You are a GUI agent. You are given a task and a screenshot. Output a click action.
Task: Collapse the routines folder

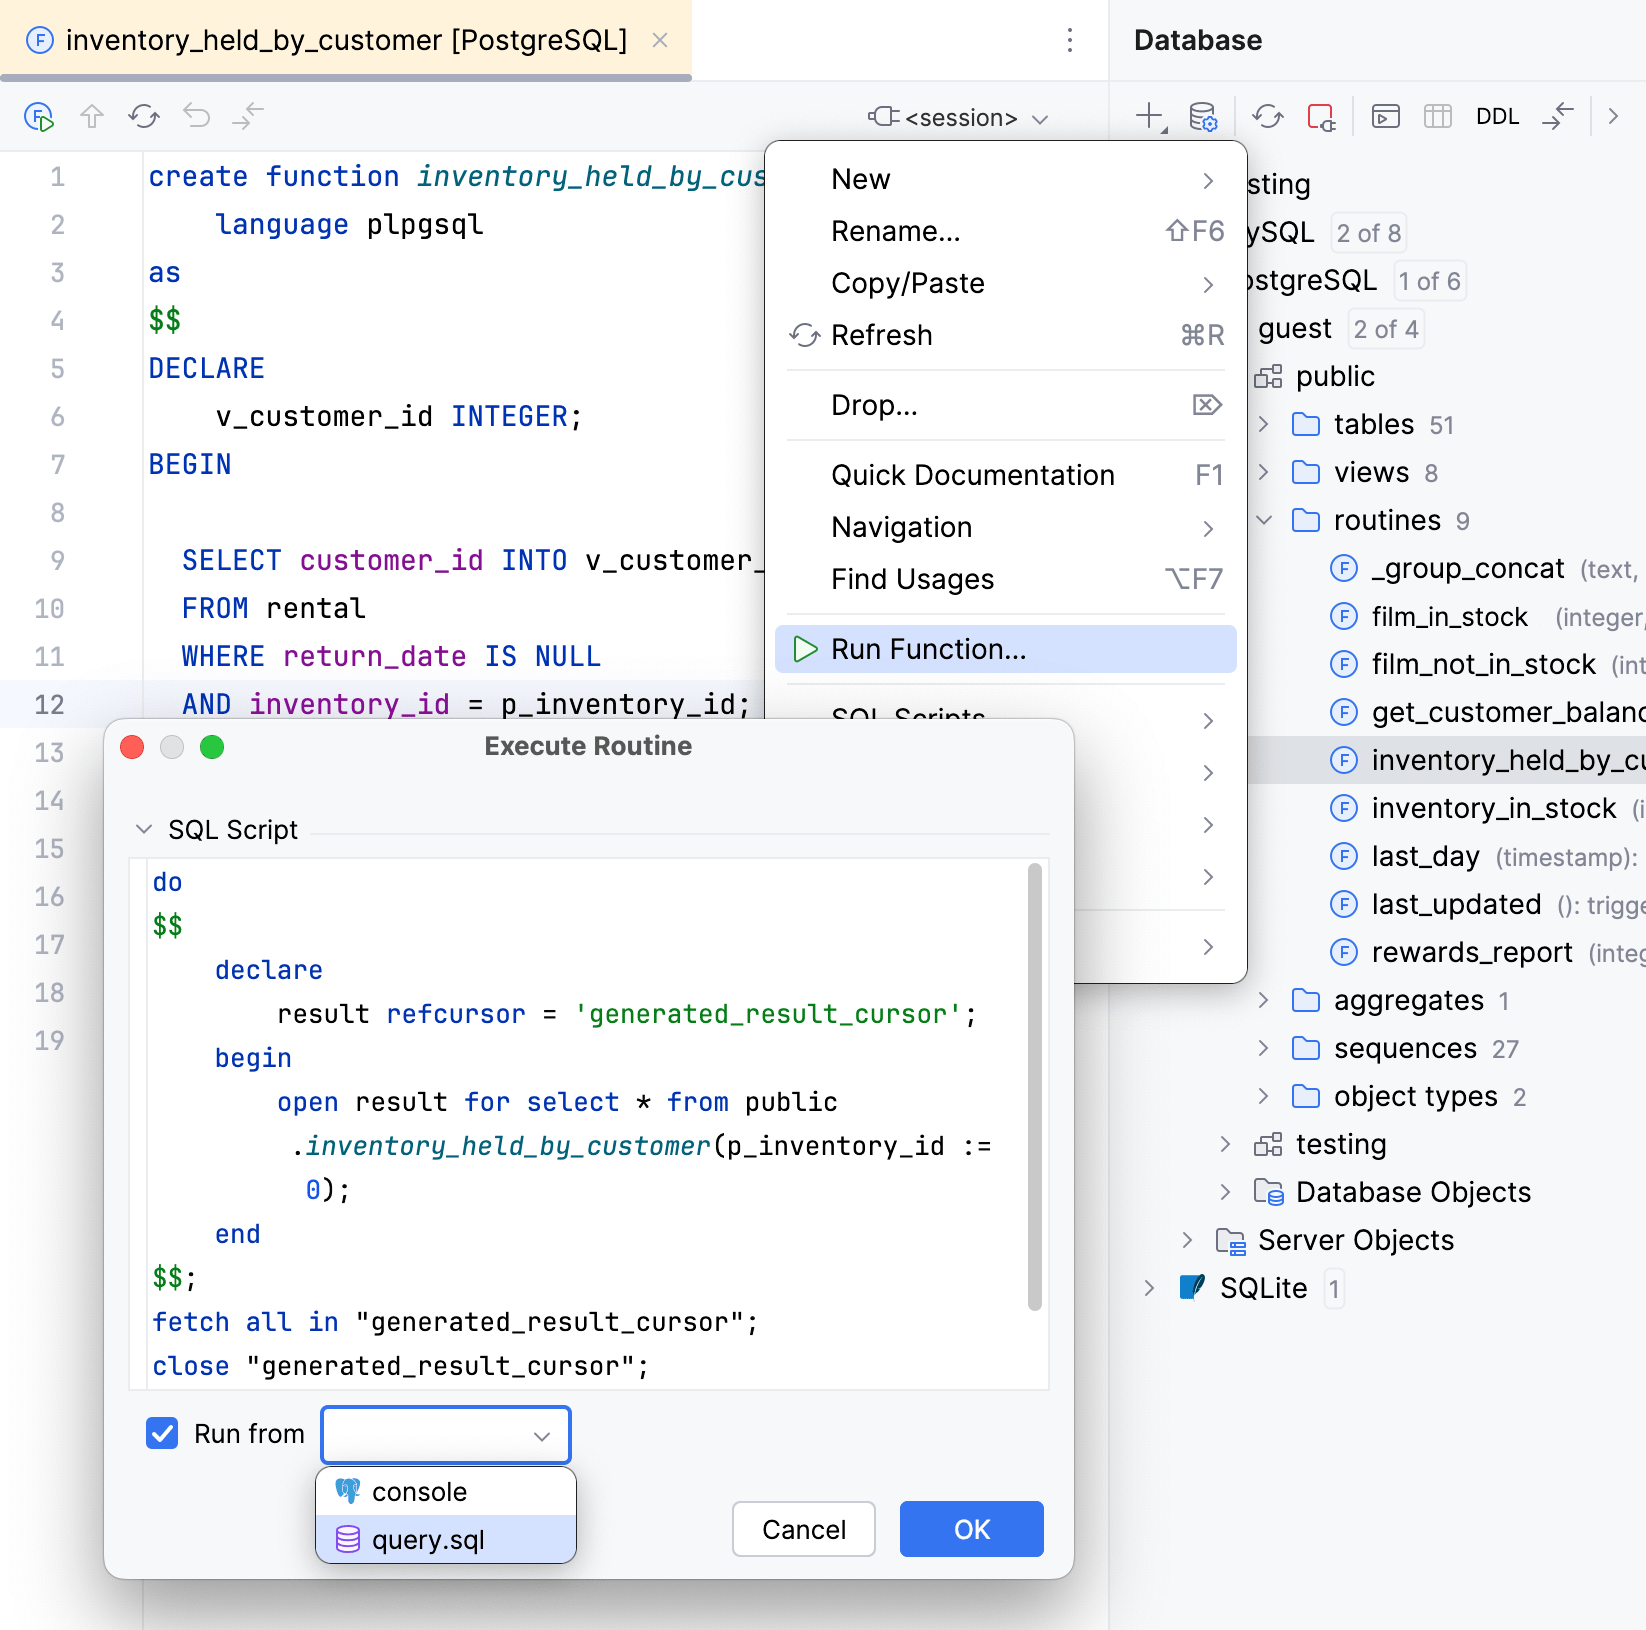[1264, 520]
